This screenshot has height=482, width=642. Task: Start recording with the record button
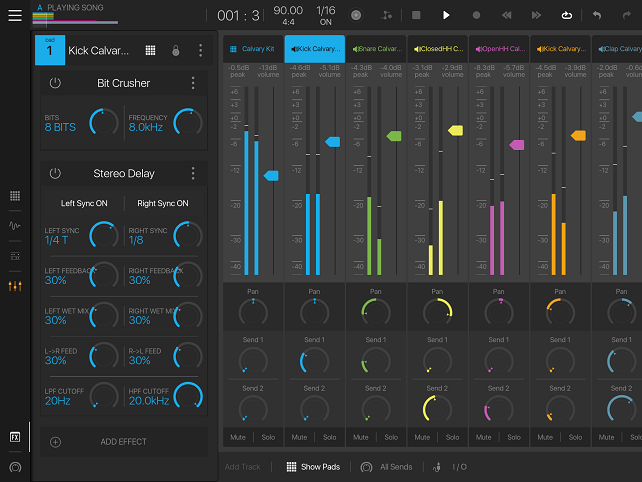pyautogui.click(x=476, y=15)
